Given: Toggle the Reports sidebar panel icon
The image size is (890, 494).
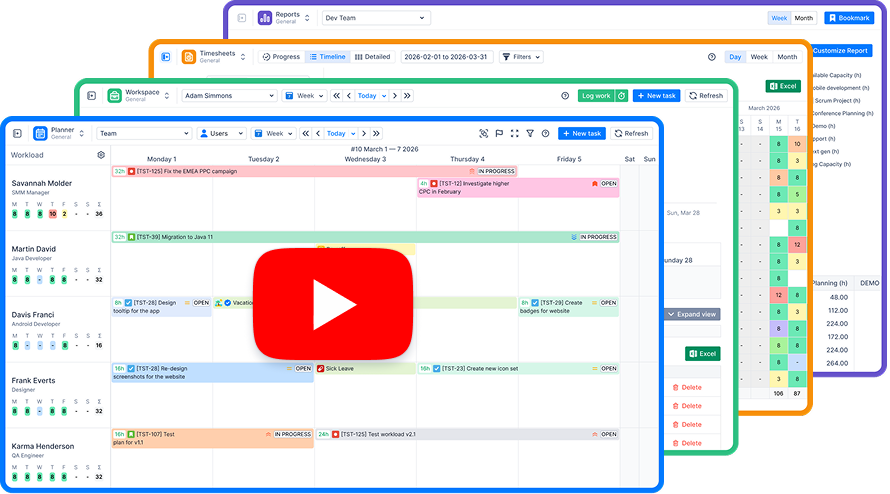Looking at the screenshot, I should click(242, 18).
